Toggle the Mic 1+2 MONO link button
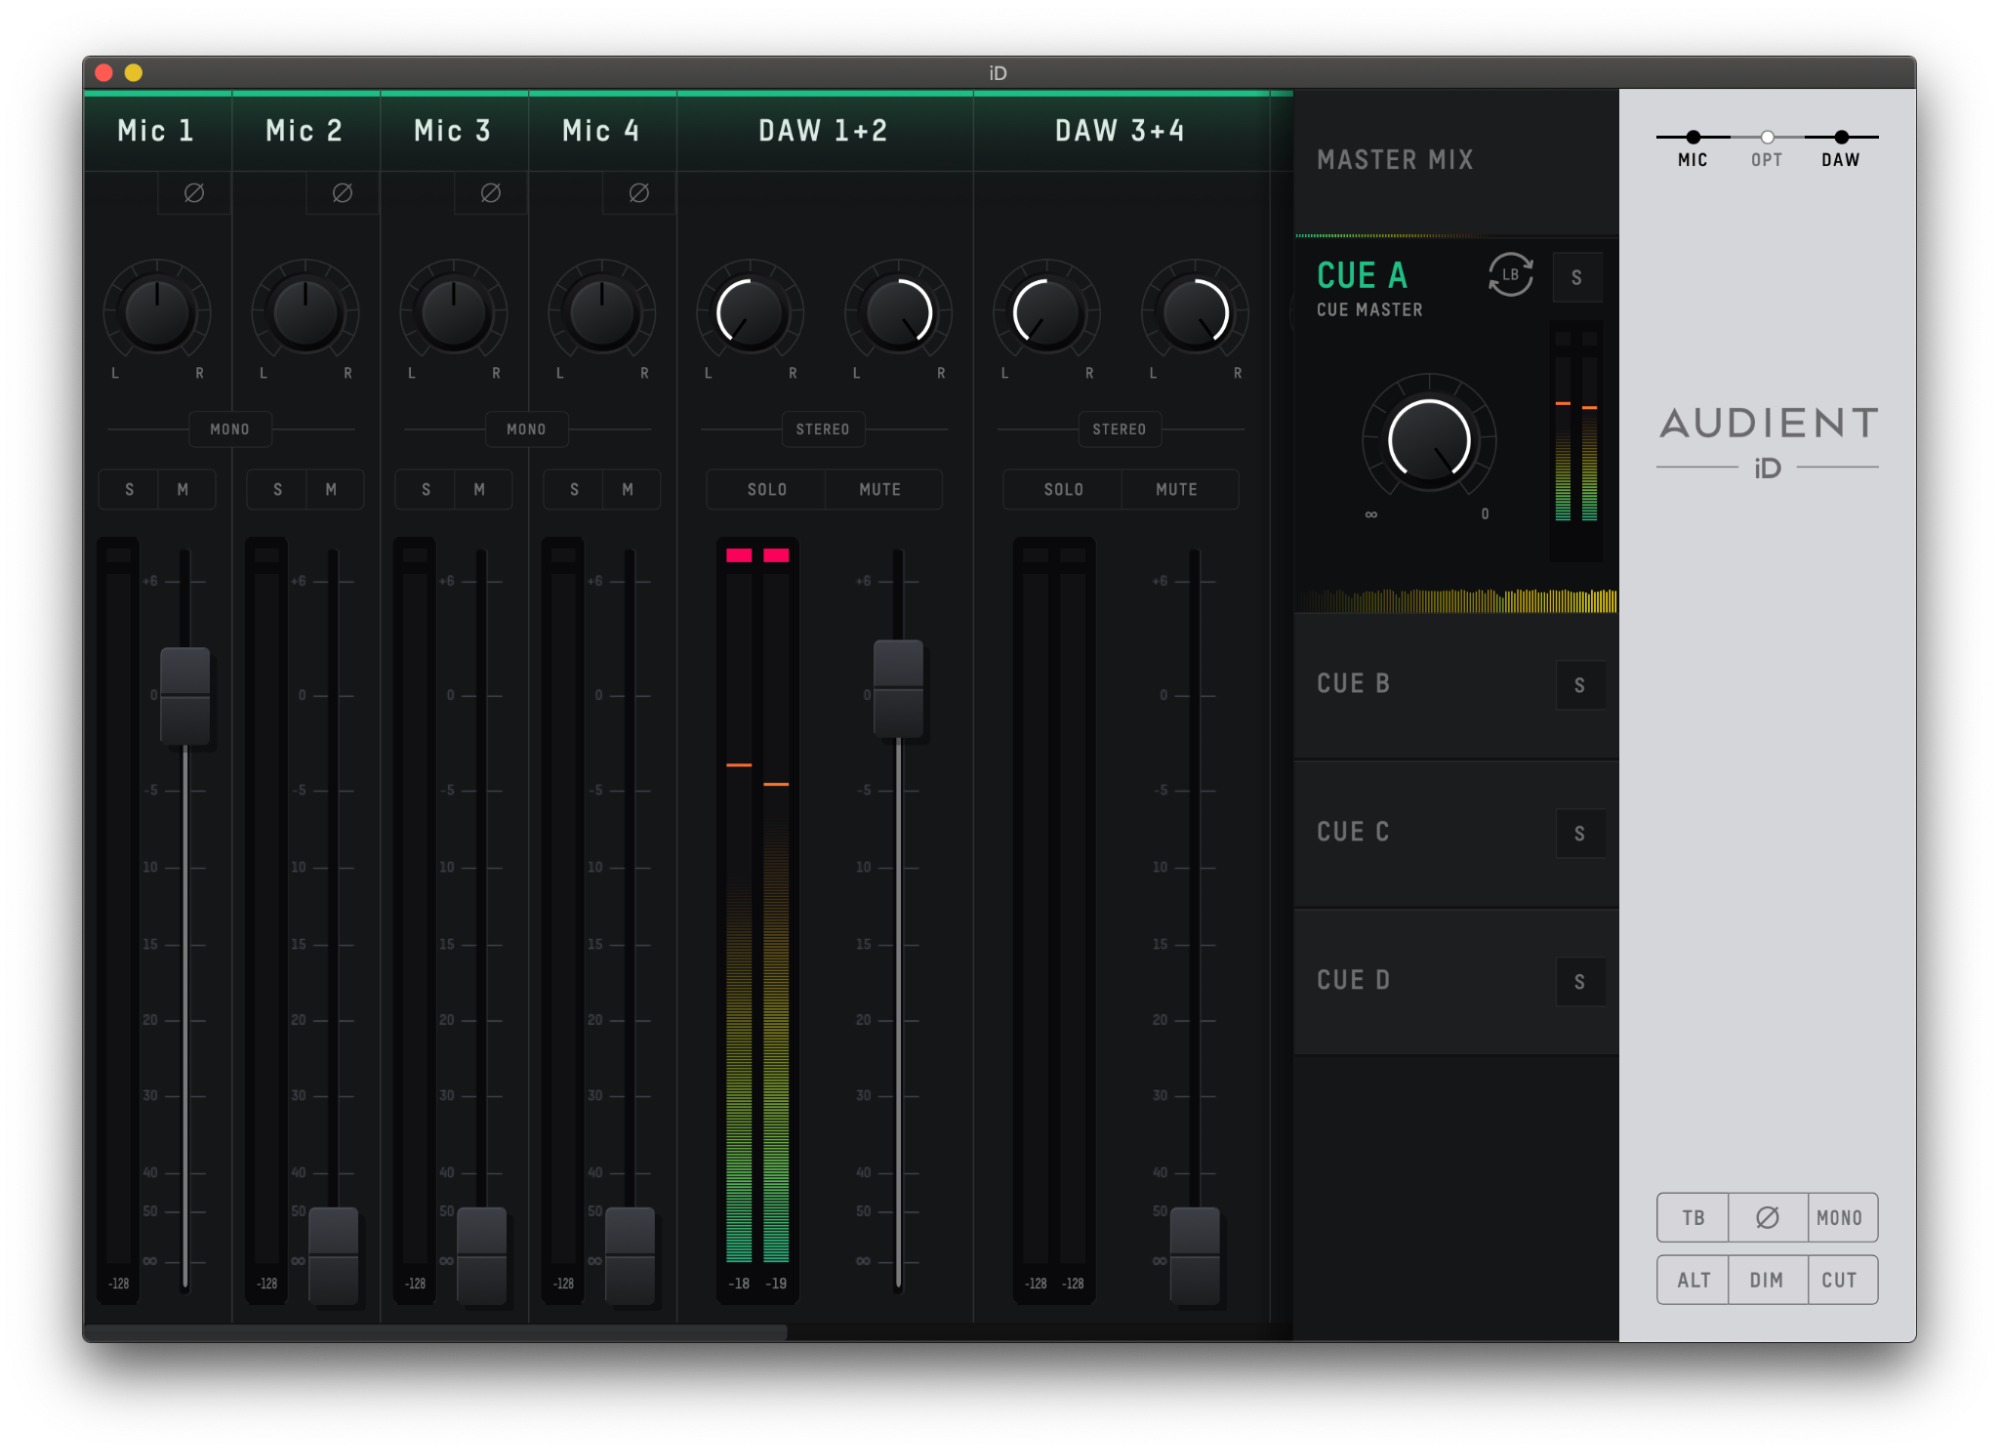The width and height of the screenshot is (1999, 1452). 230,429
